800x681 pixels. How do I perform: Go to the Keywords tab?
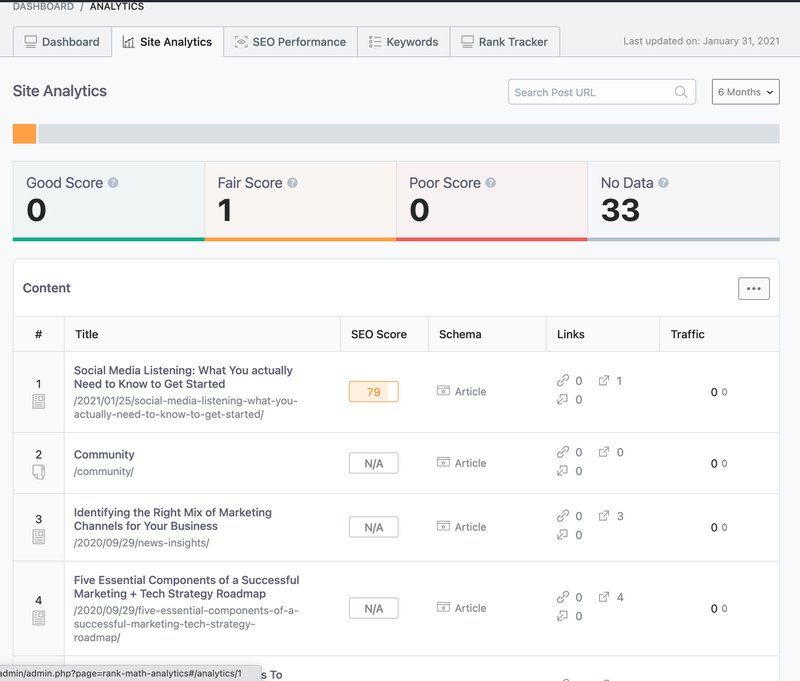click(404, 42)
